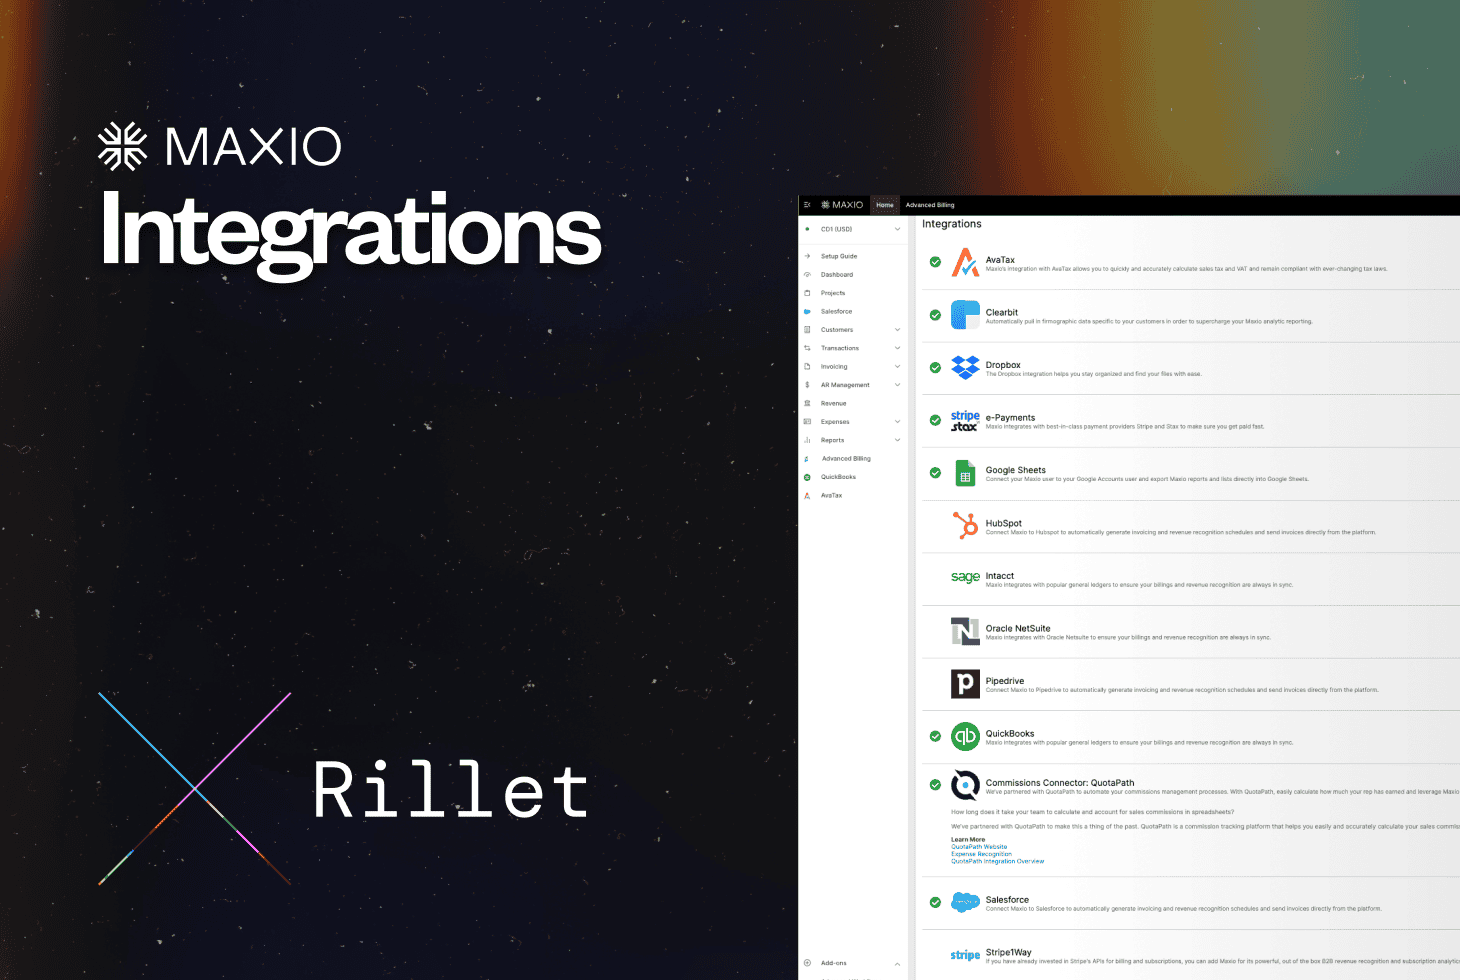Collapse the sidebar with the menu icon
Viewport: 1460px width, 980px height.
807,205
